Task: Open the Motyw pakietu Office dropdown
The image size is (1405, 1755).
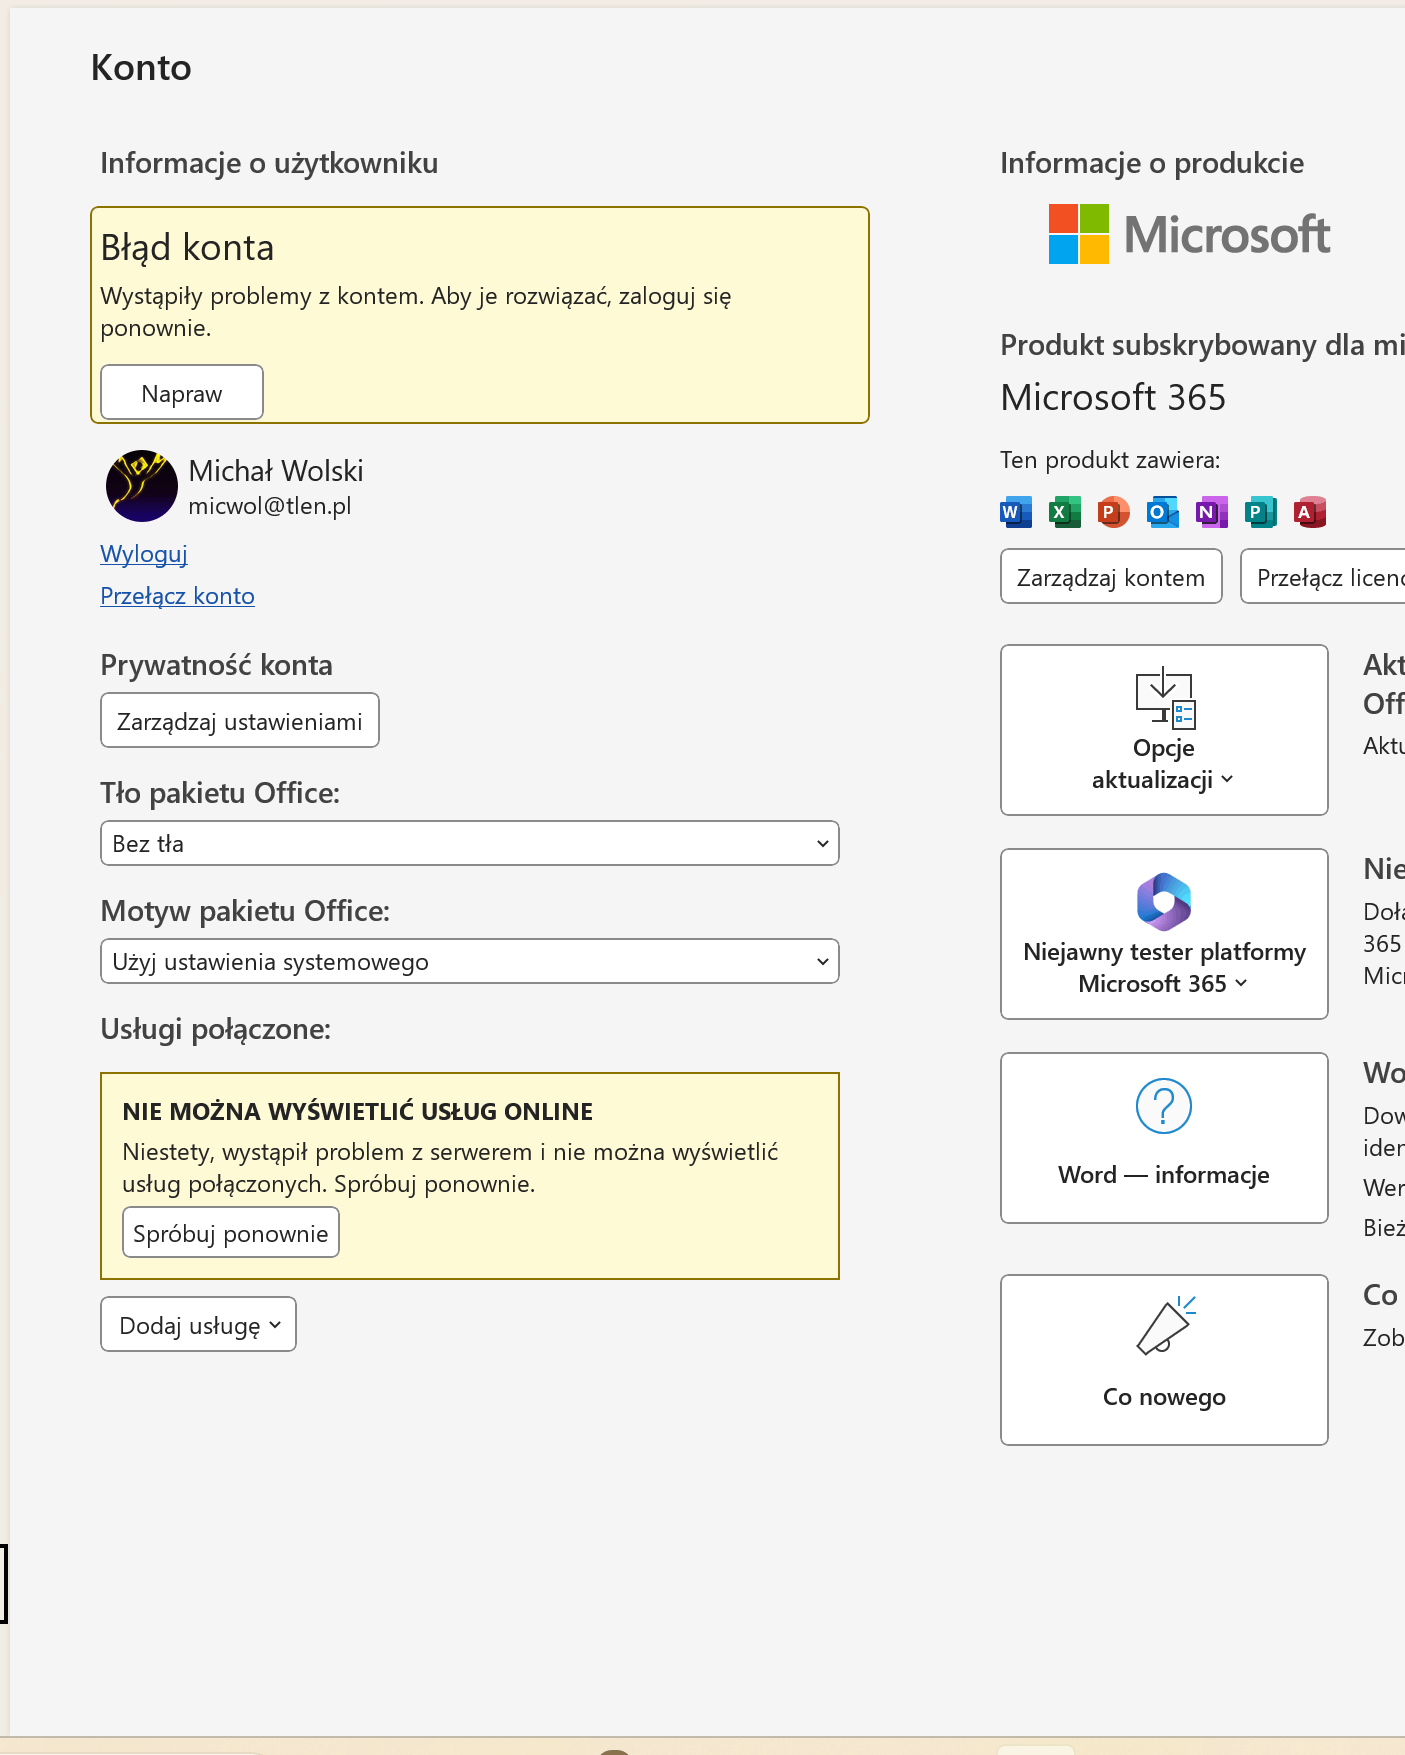Action: coord(470,961)
